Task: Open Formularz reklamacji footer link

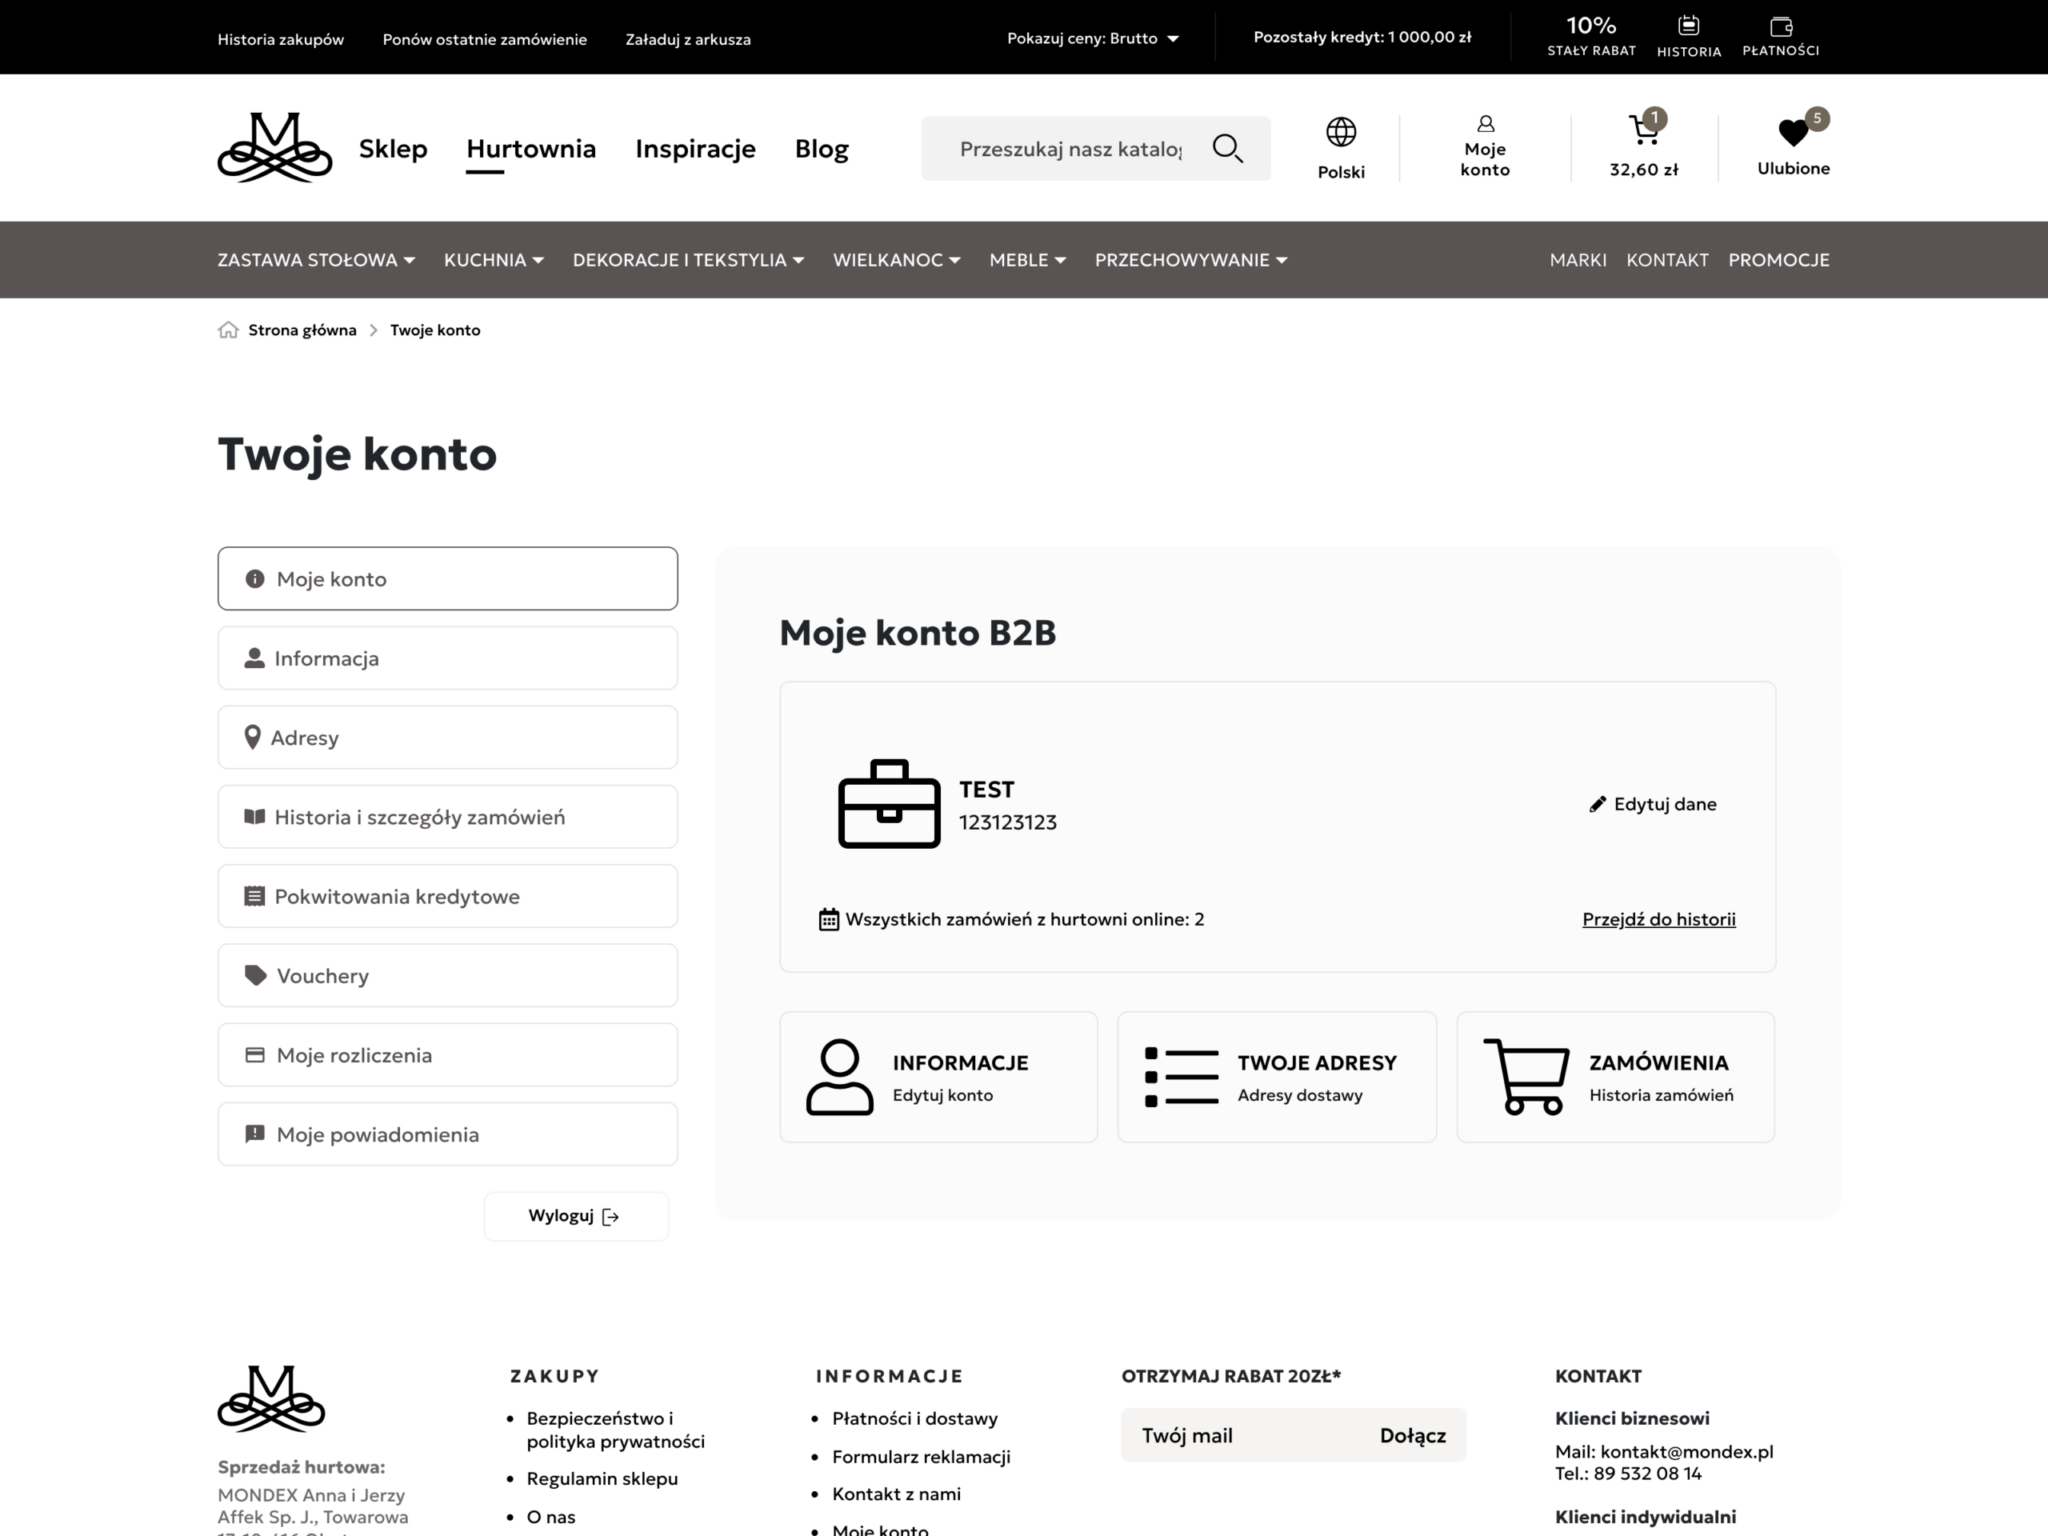Action: click(921, 1456)
